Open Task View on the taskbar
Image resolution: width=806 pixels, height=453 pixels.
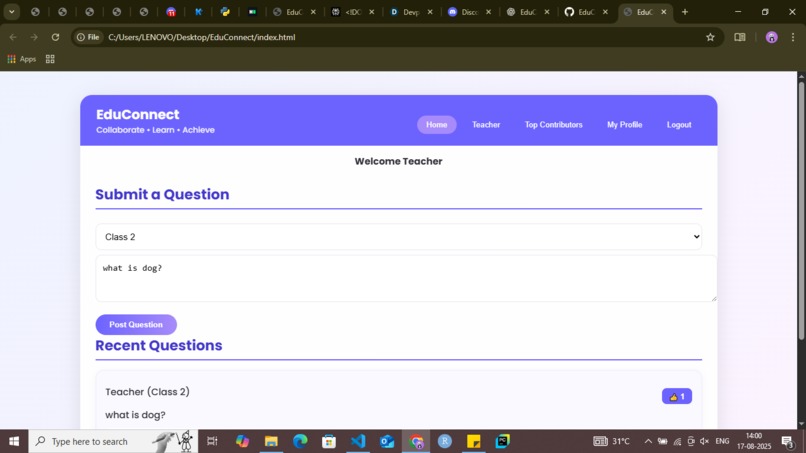[x=212, y=441]
